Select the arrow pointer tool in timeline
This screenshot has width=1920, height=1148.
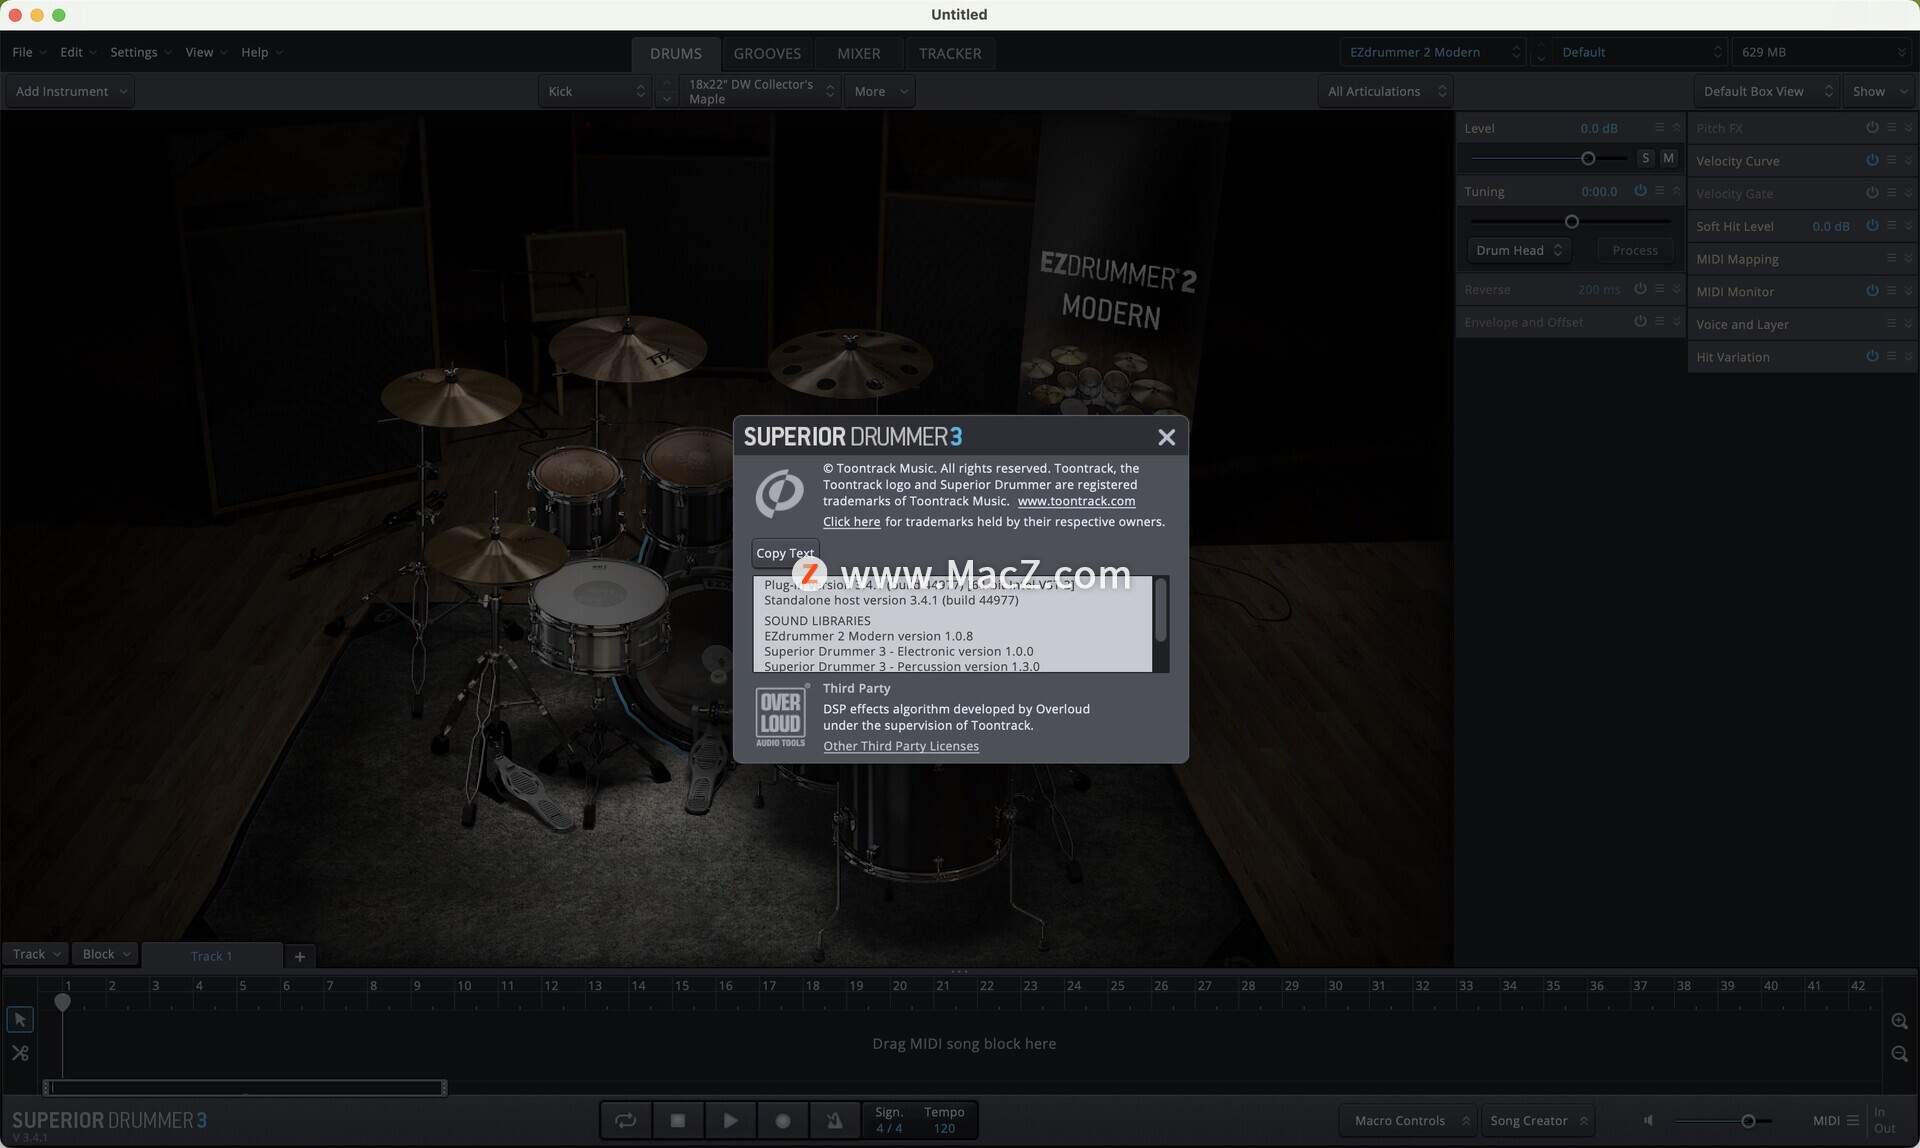[20, 1020]
